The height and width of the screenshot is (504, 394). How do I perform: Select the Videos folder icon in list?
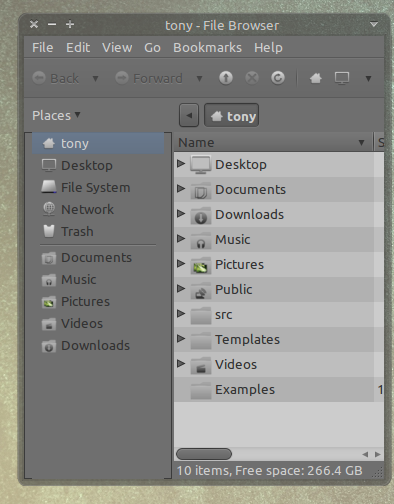click(201, 365)
